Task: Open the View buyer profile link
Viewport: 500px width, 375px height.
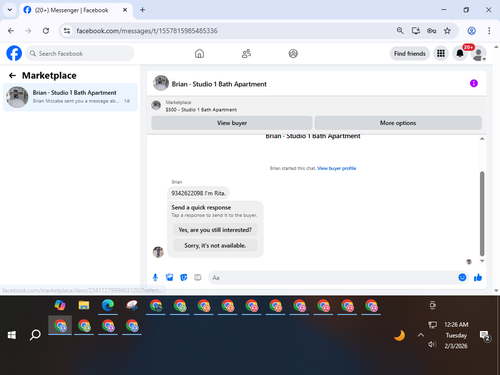Action: (337, 168)
